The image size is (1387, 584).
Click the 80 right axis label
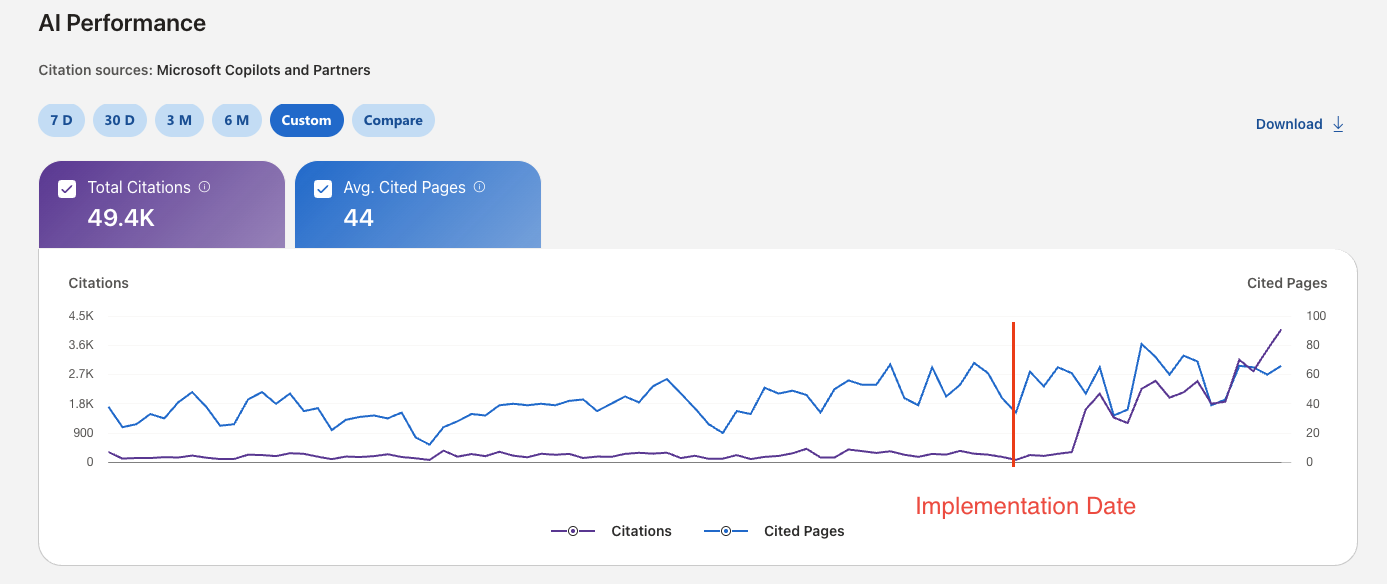tap(1313, 345)
